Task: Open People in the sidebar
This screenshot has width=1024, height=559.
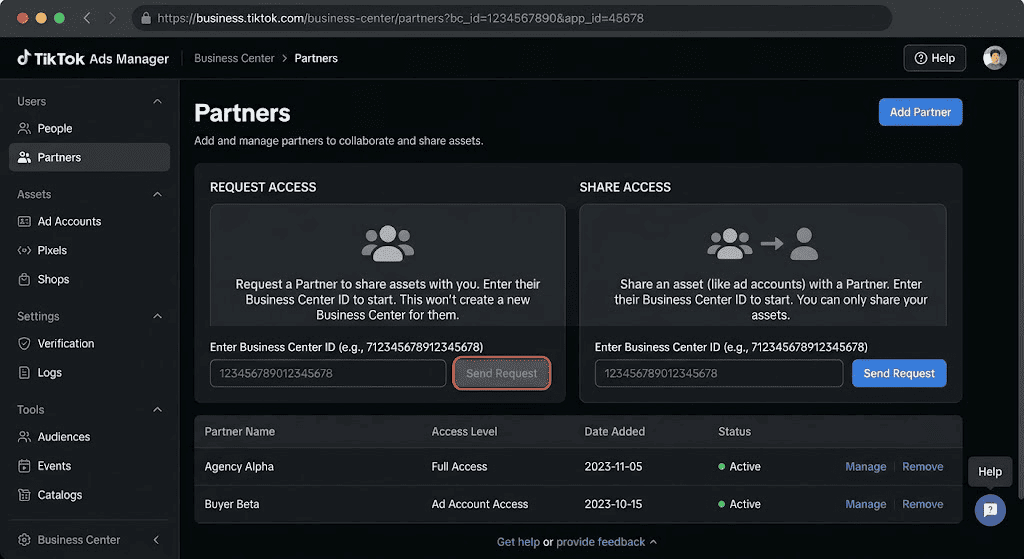Action: point(89,129)
